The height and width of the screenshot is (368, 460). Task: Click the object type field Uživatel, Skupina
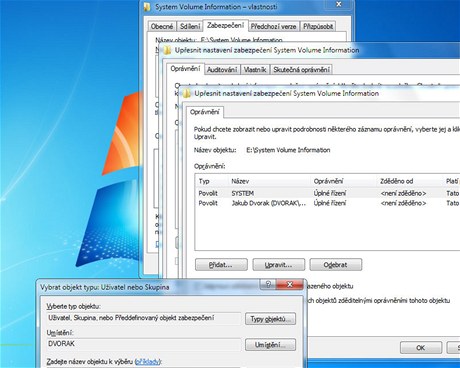pyautogui.click(x=144, y=318)
